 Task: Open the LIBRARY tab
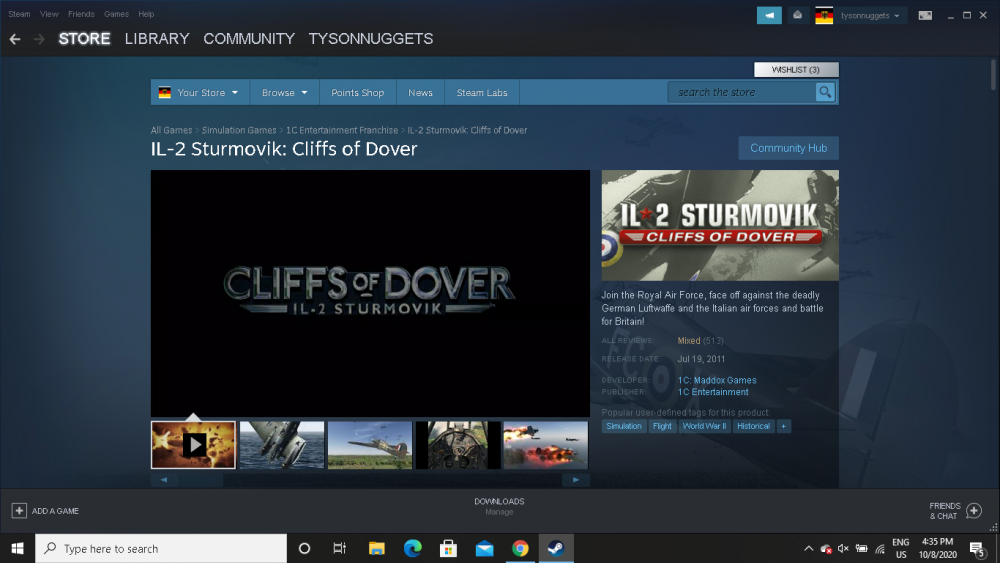[x=157, y=39]
